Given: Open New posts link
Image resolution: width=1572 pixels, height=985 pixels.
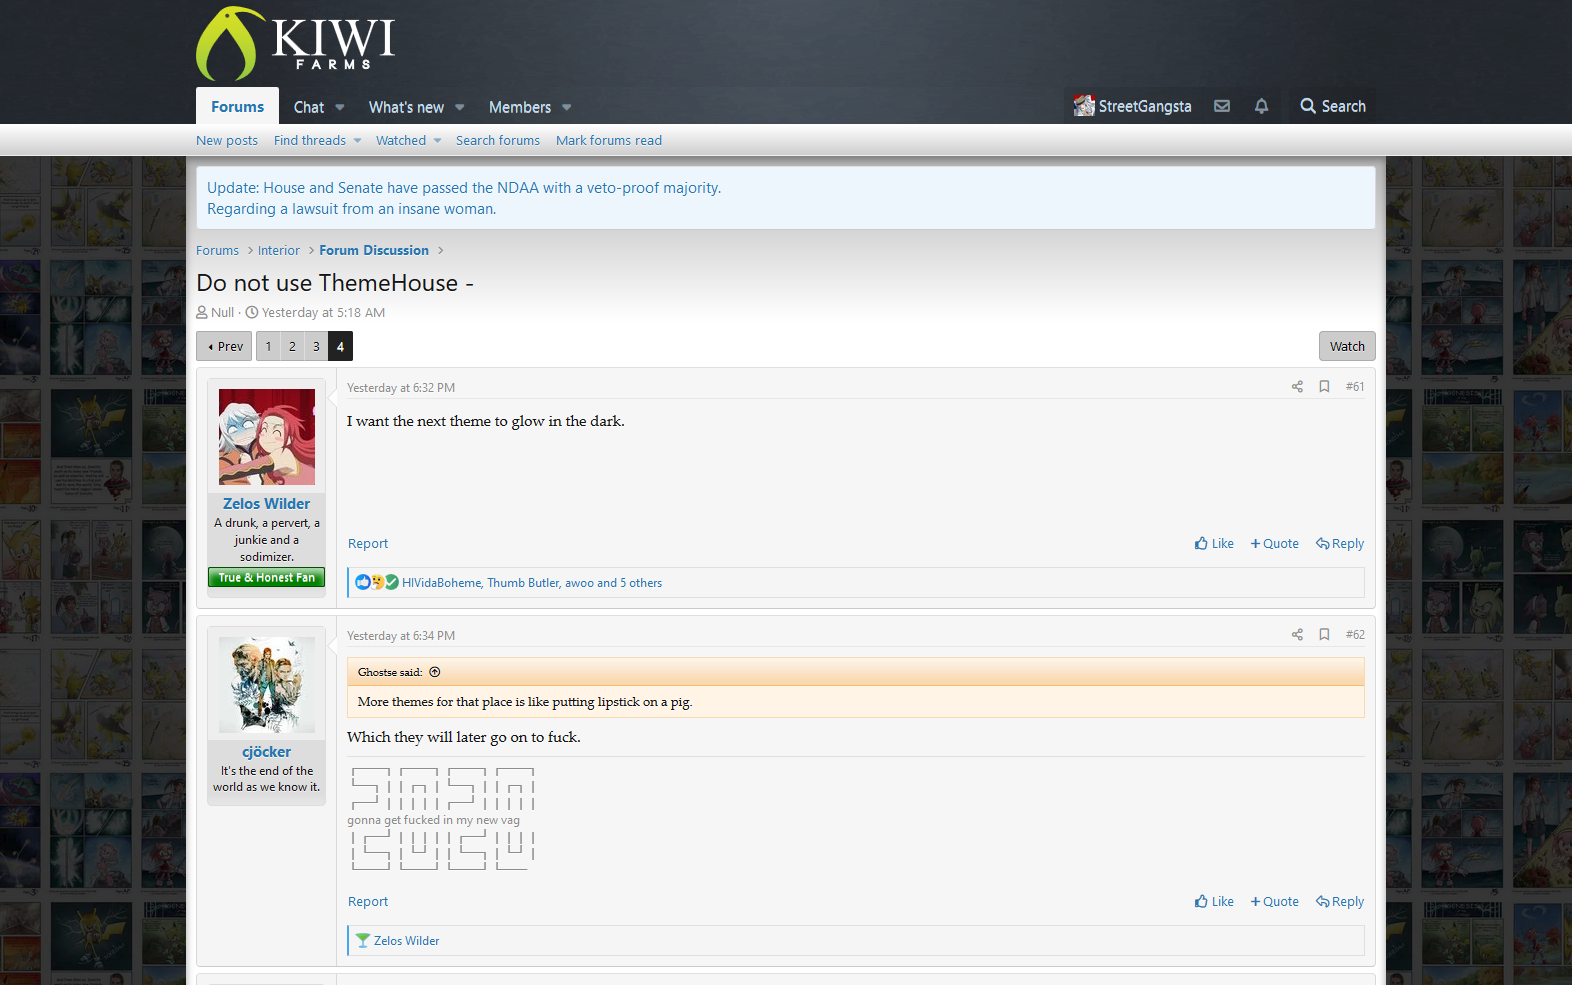Looking at the screenshot, I should pos(227,141).
